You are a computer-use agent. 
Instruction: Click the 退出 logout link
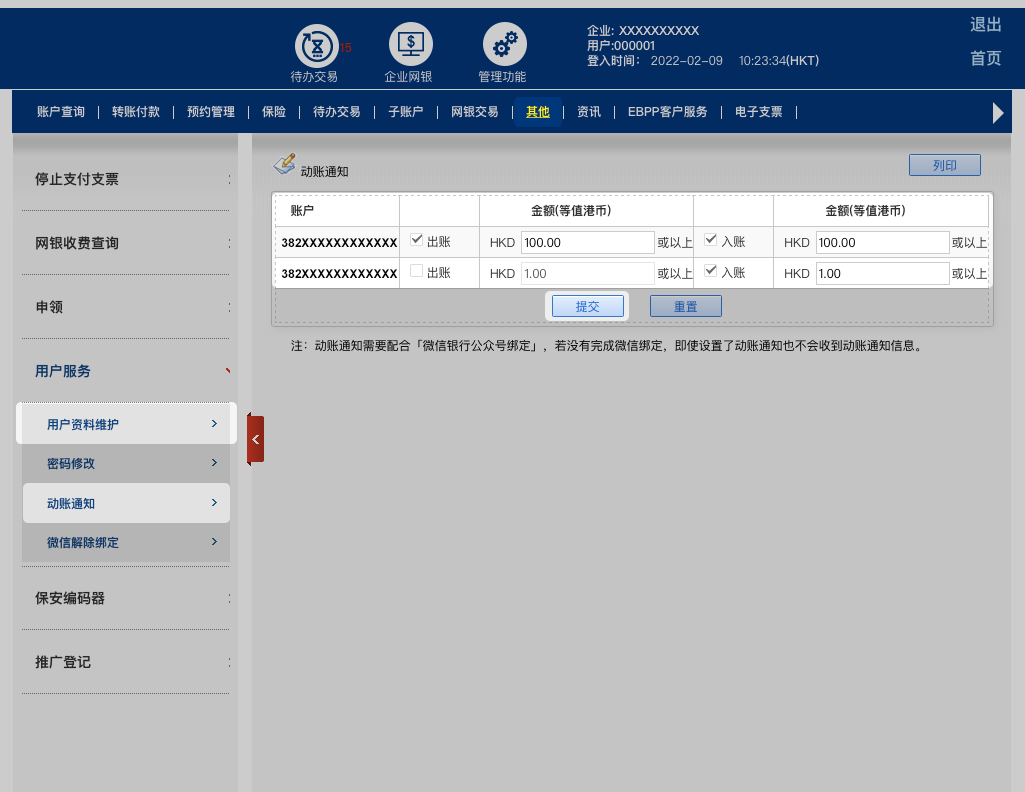985,25
